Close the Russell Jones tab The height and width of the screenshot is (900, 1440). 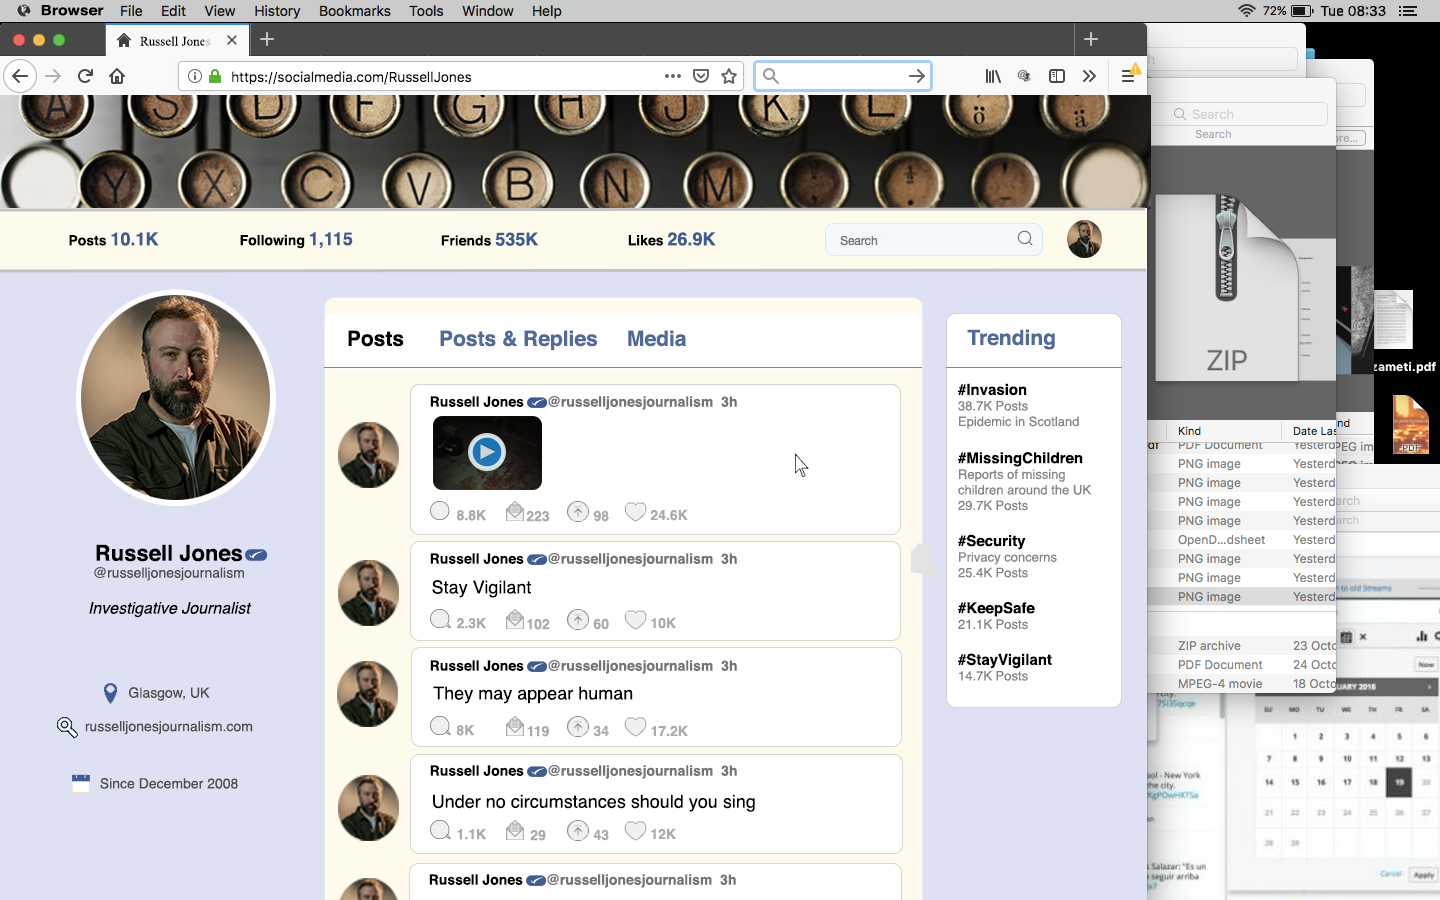pos(232,40)
